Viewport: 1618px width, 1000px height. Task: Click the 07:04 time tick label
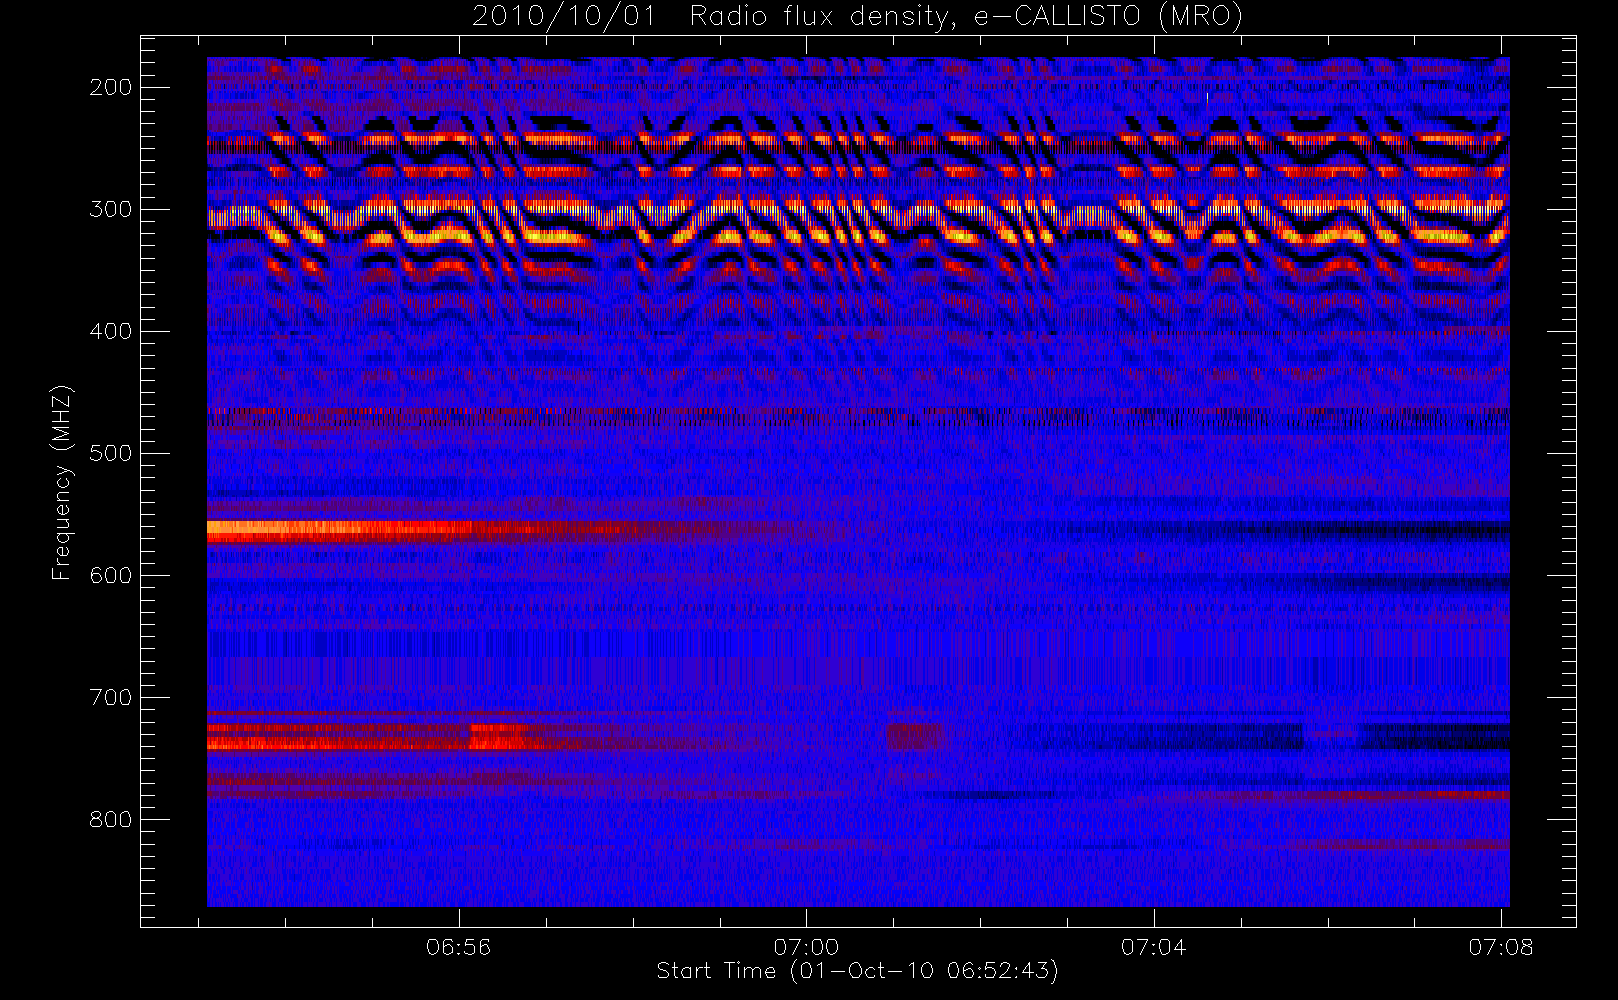pos(1153,947)
